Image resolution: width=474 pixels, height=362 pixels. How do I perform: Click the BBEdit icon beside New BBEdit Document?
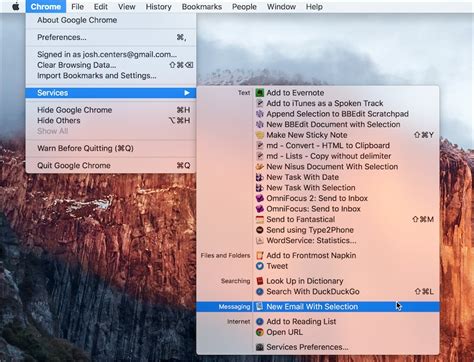pos(260,125)
